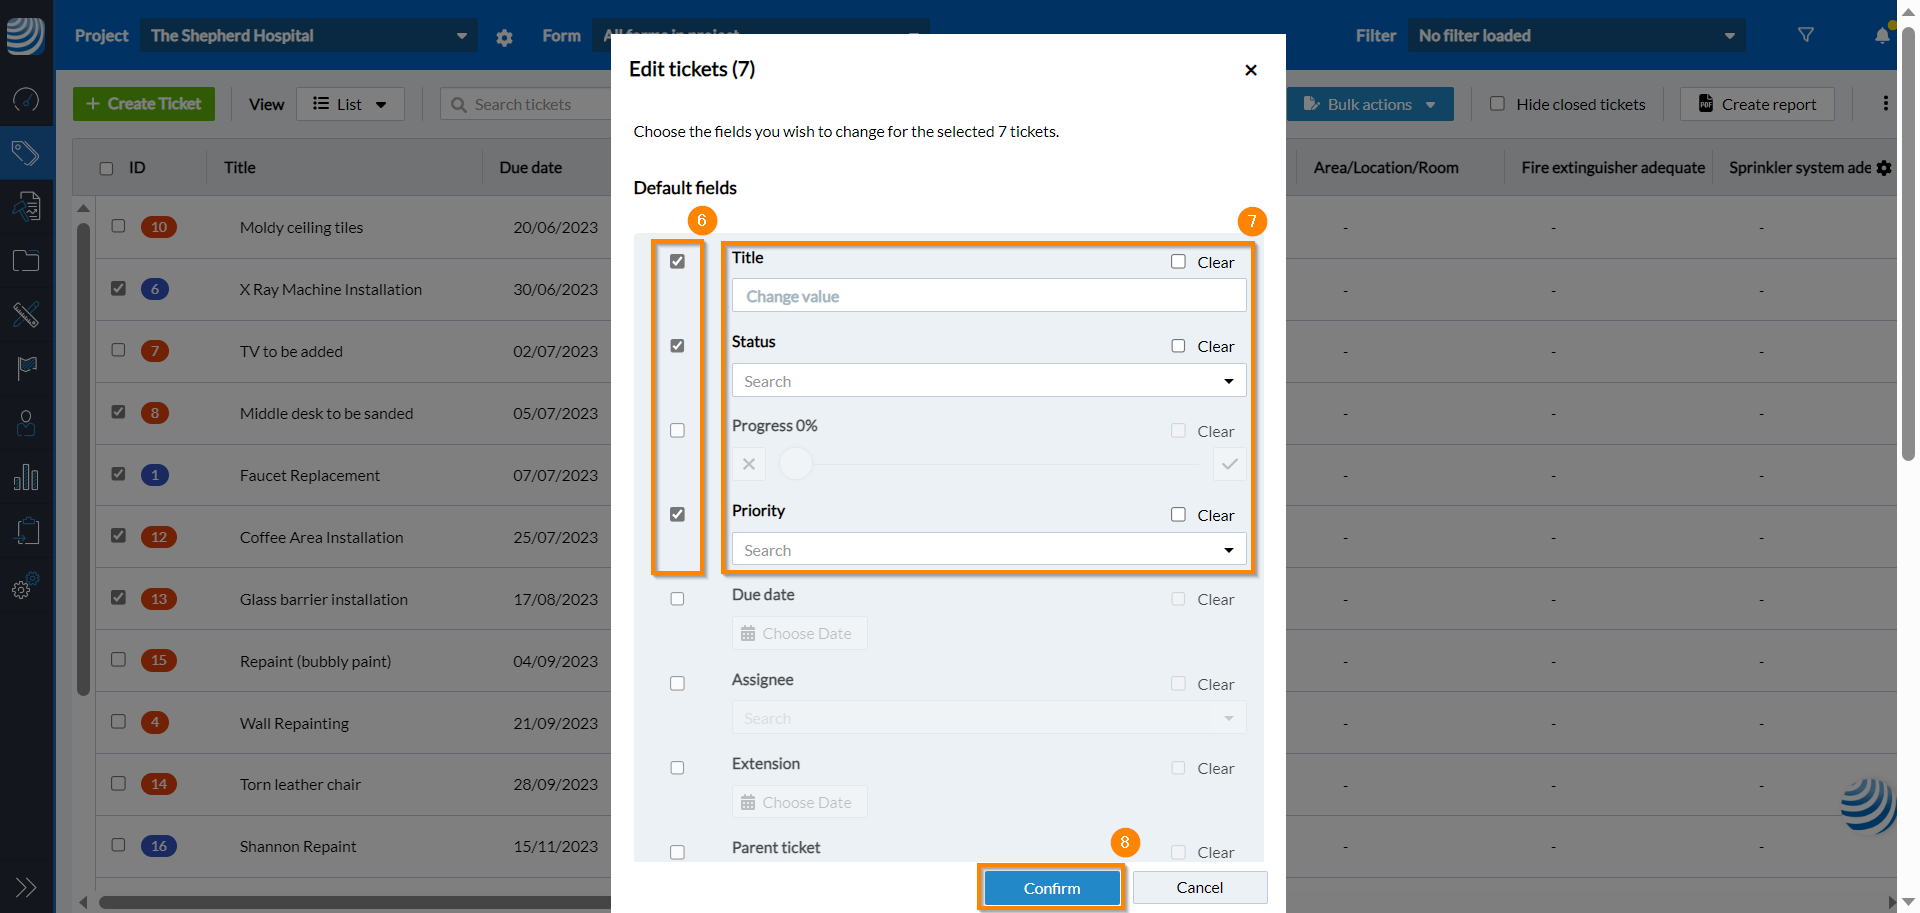Expand sidebar with double arrow icon
The height and width of the screenshot is (913, 1920).
26,887
